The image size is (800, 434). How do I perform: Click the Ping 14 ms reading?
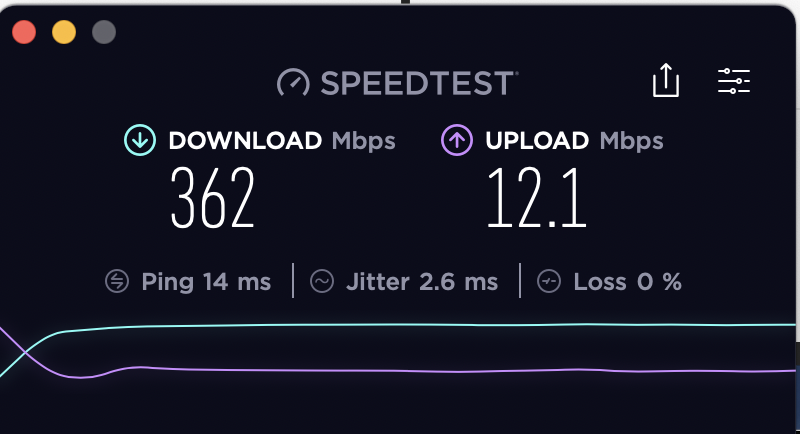point(206,282)
